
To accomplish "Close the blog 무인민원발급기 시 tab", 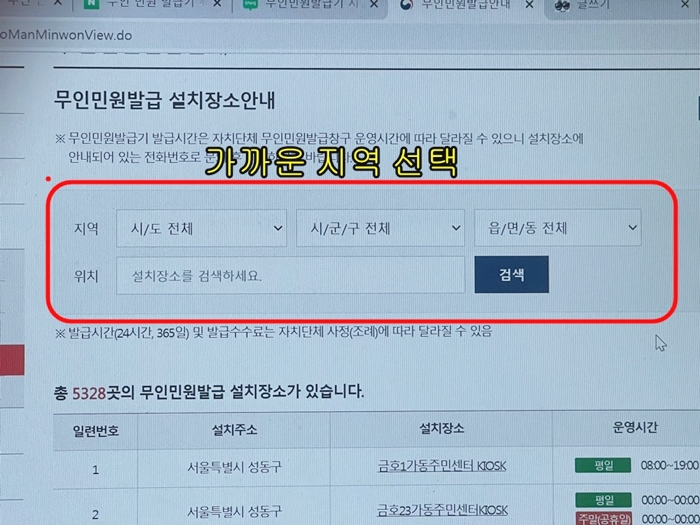I will pos(375,4).
